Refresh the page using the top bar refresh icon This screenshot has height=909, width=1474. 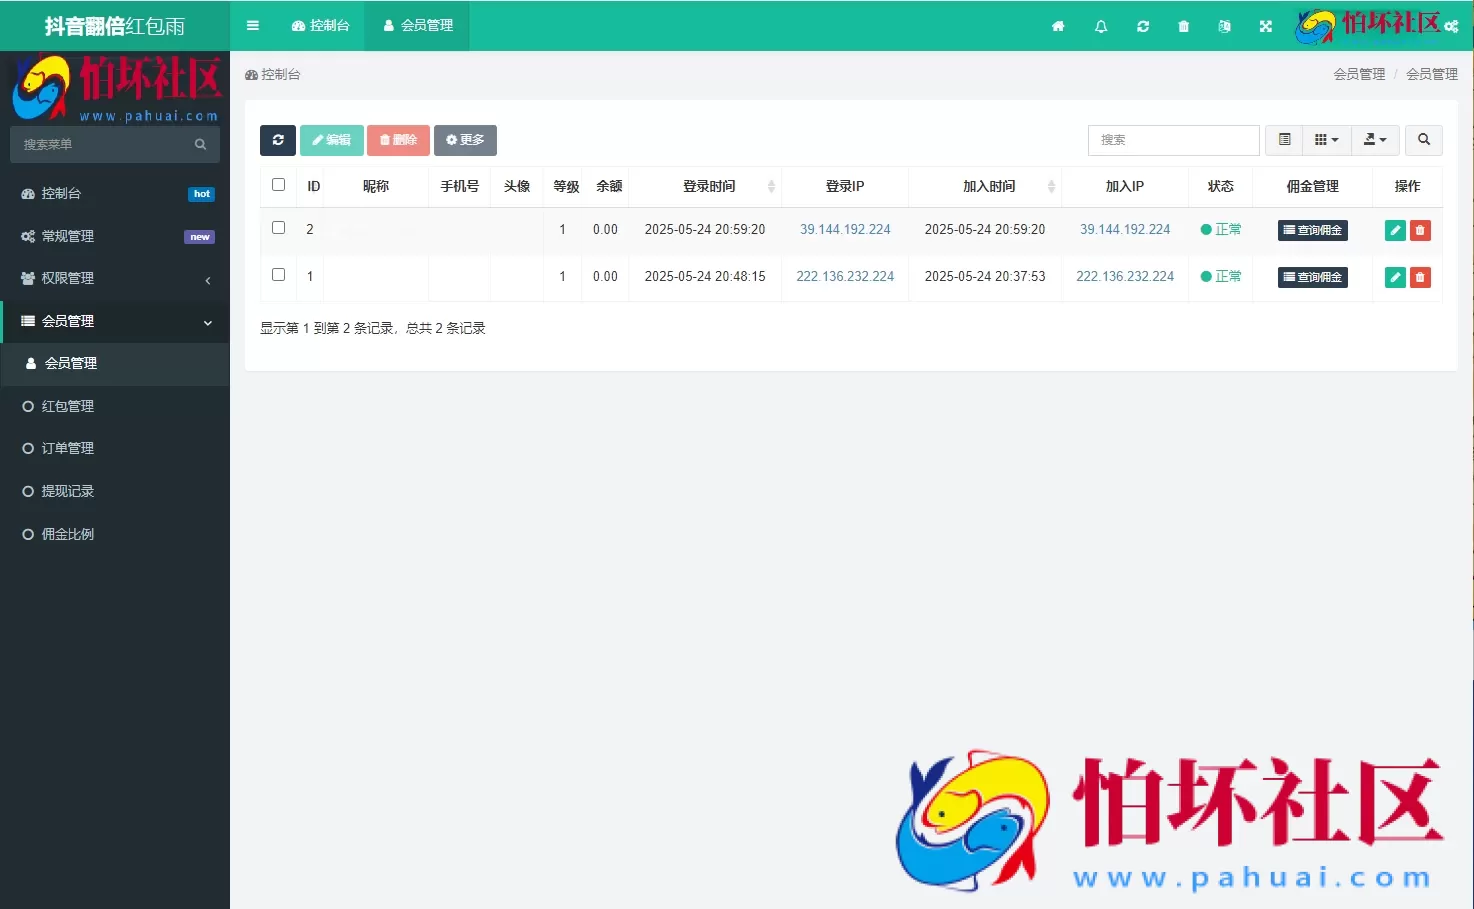click(x=1142, y=25)
